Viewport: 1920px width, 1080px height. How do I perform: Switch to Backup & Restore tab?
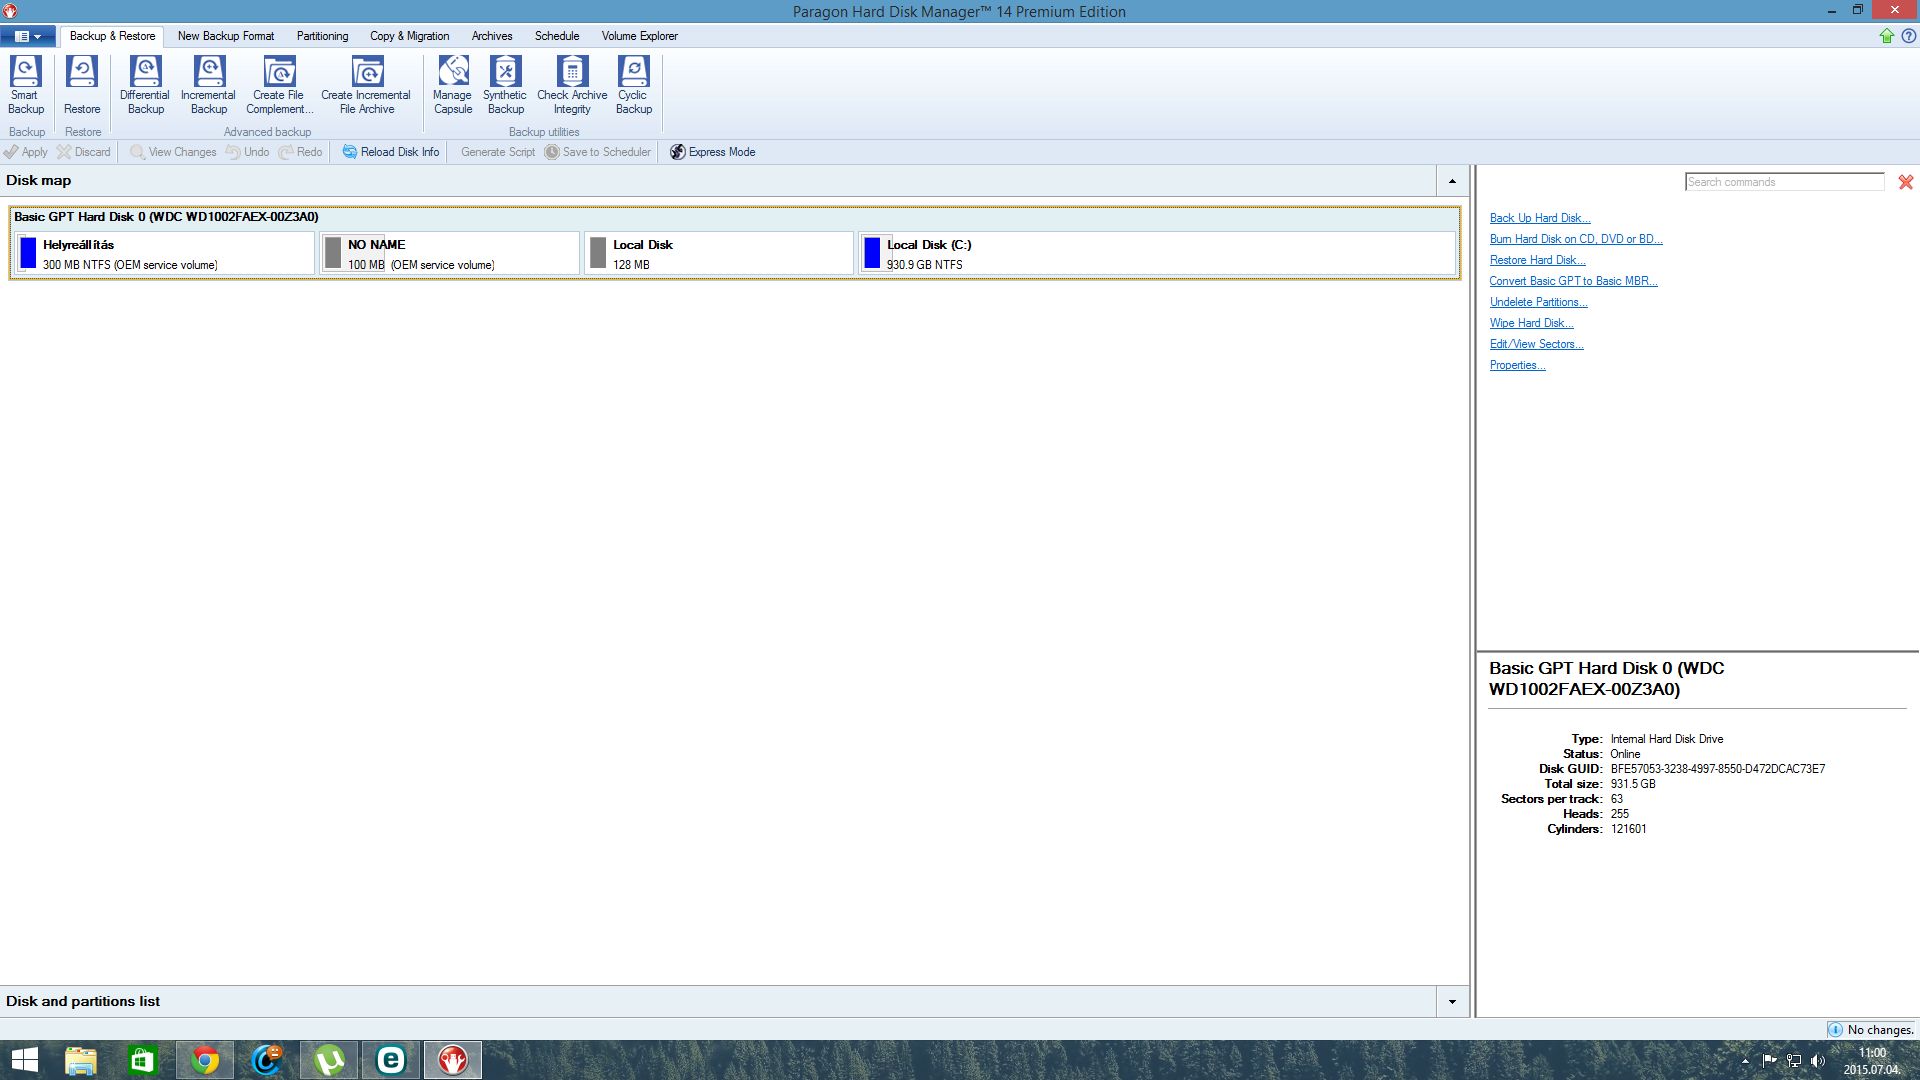click(x=112, y=36)
